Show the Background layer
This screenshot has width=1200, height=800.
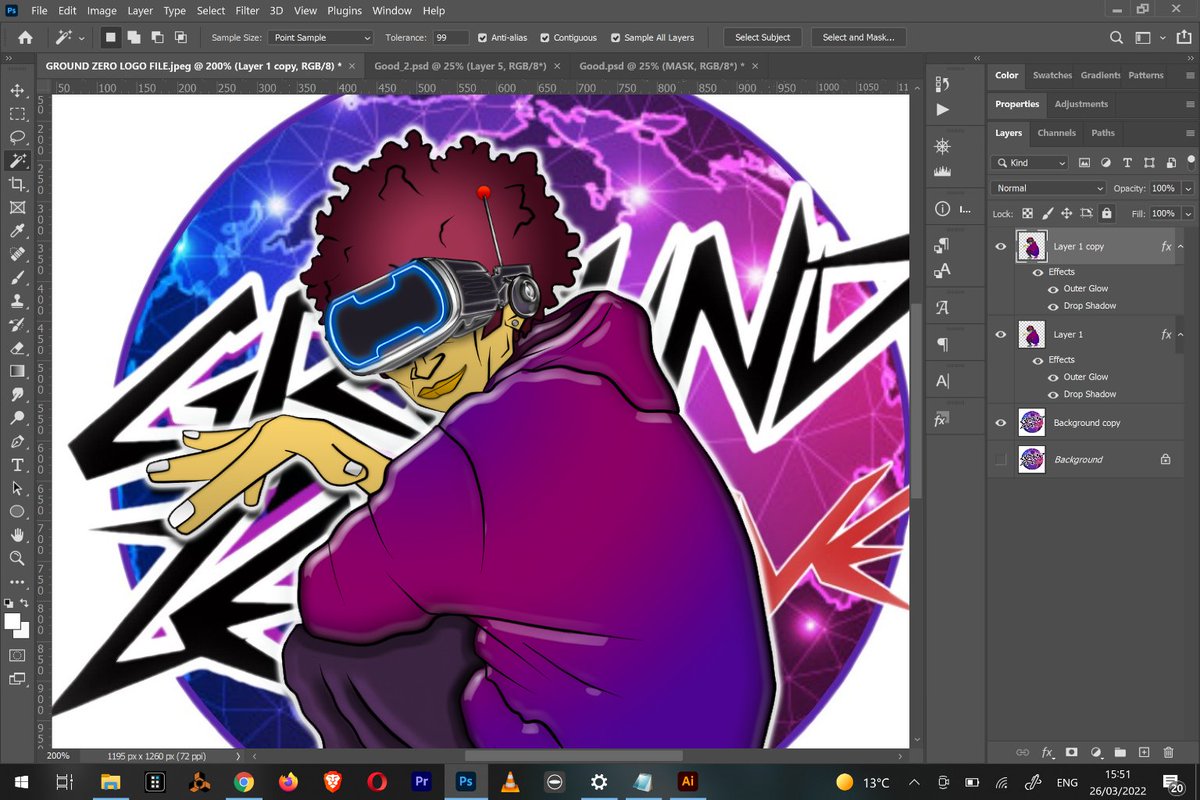coord(1001,459)
